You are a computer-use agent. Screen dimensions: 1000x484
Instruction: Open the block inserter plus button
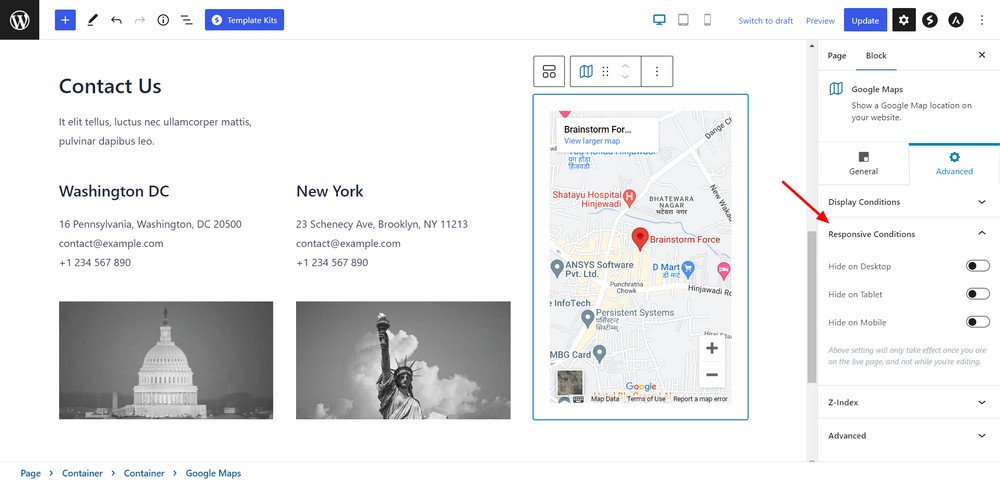click(65, 20)
